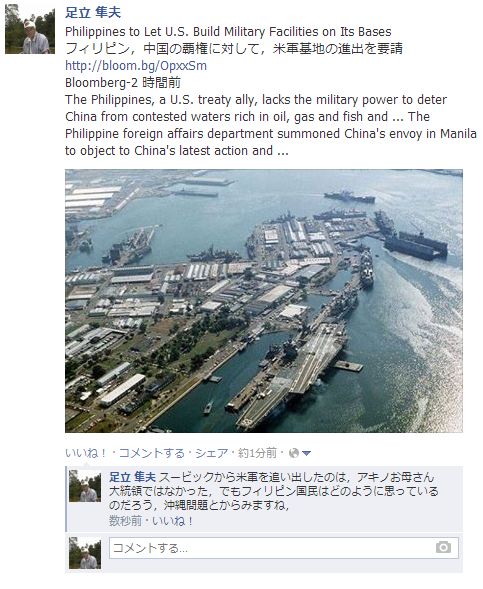The width and height of the screenshot is (483, 589).
Task: Click いいね！ under the post
Action: (86, 453)
